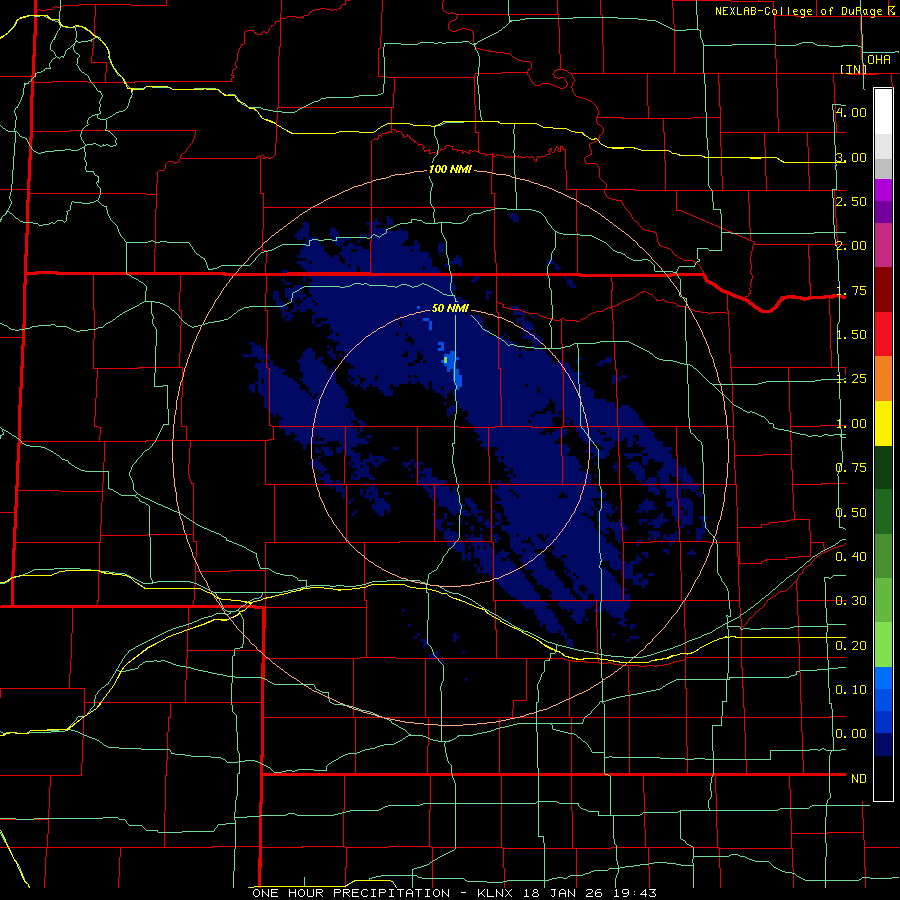This screenshot has height=900, width=900.
Task: Pick the navy swatch beside 0.00
Action: tap(883, 745)
